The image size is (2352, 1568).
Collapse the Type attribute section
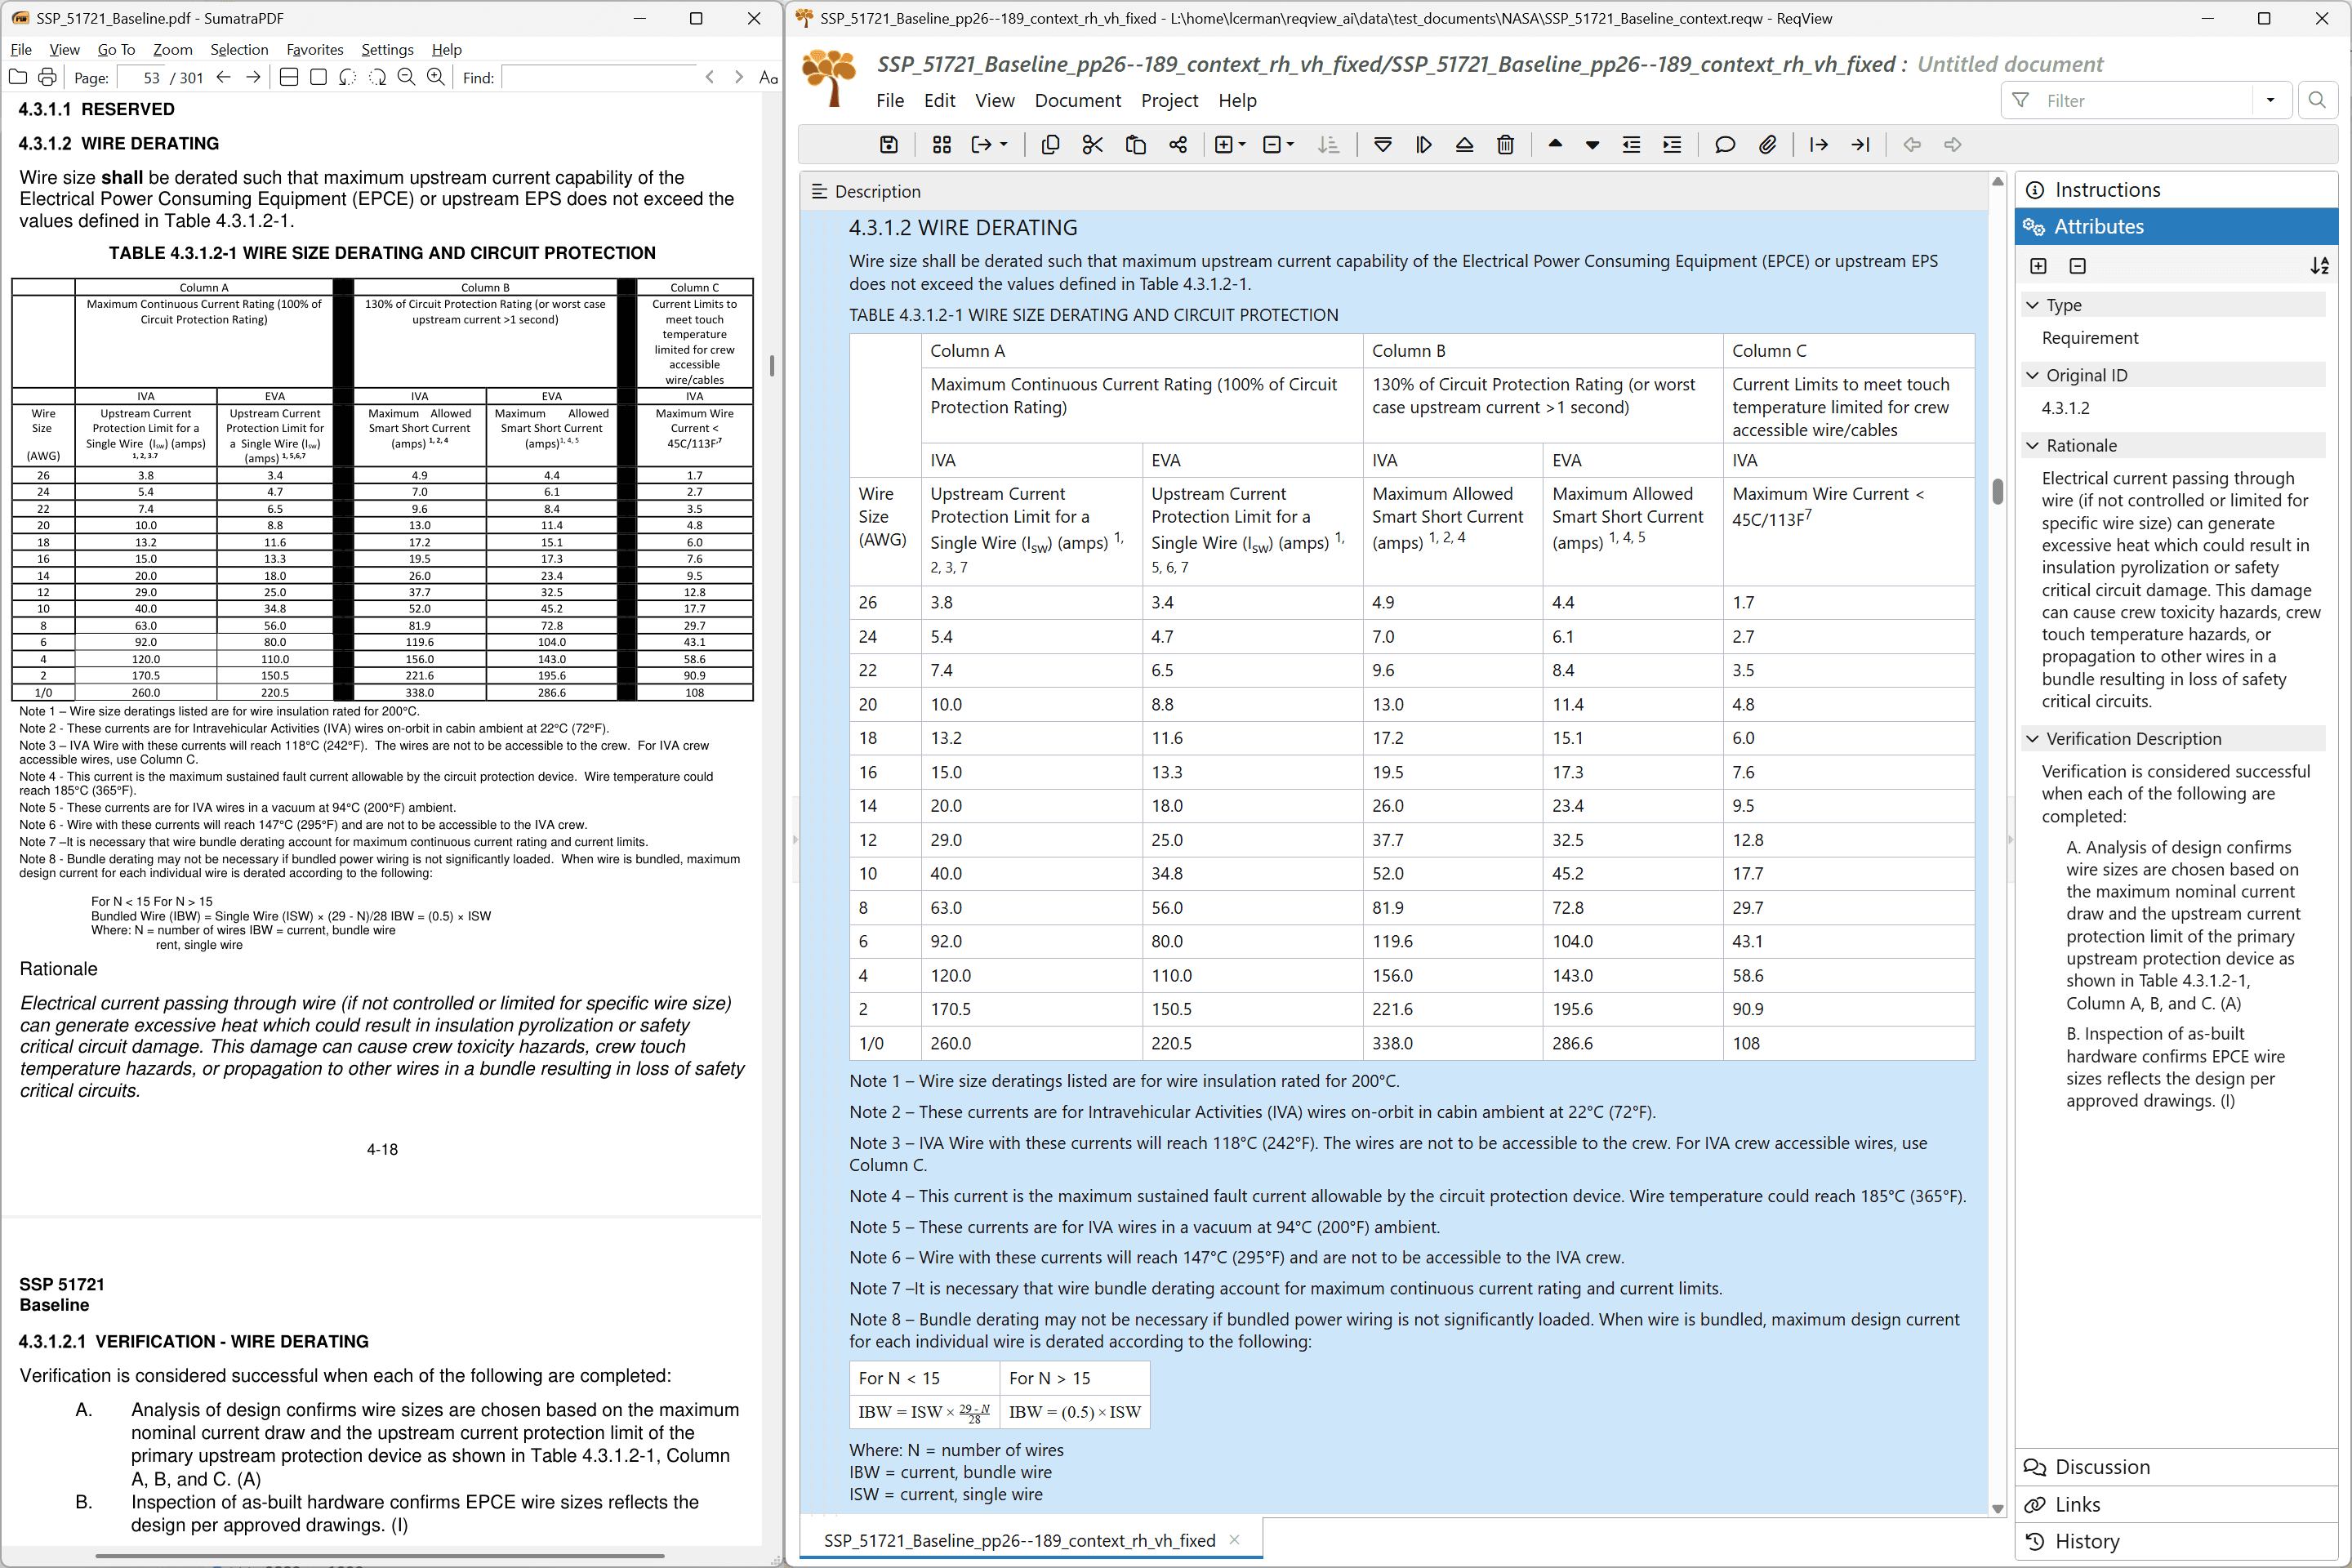pos(2032,305)
